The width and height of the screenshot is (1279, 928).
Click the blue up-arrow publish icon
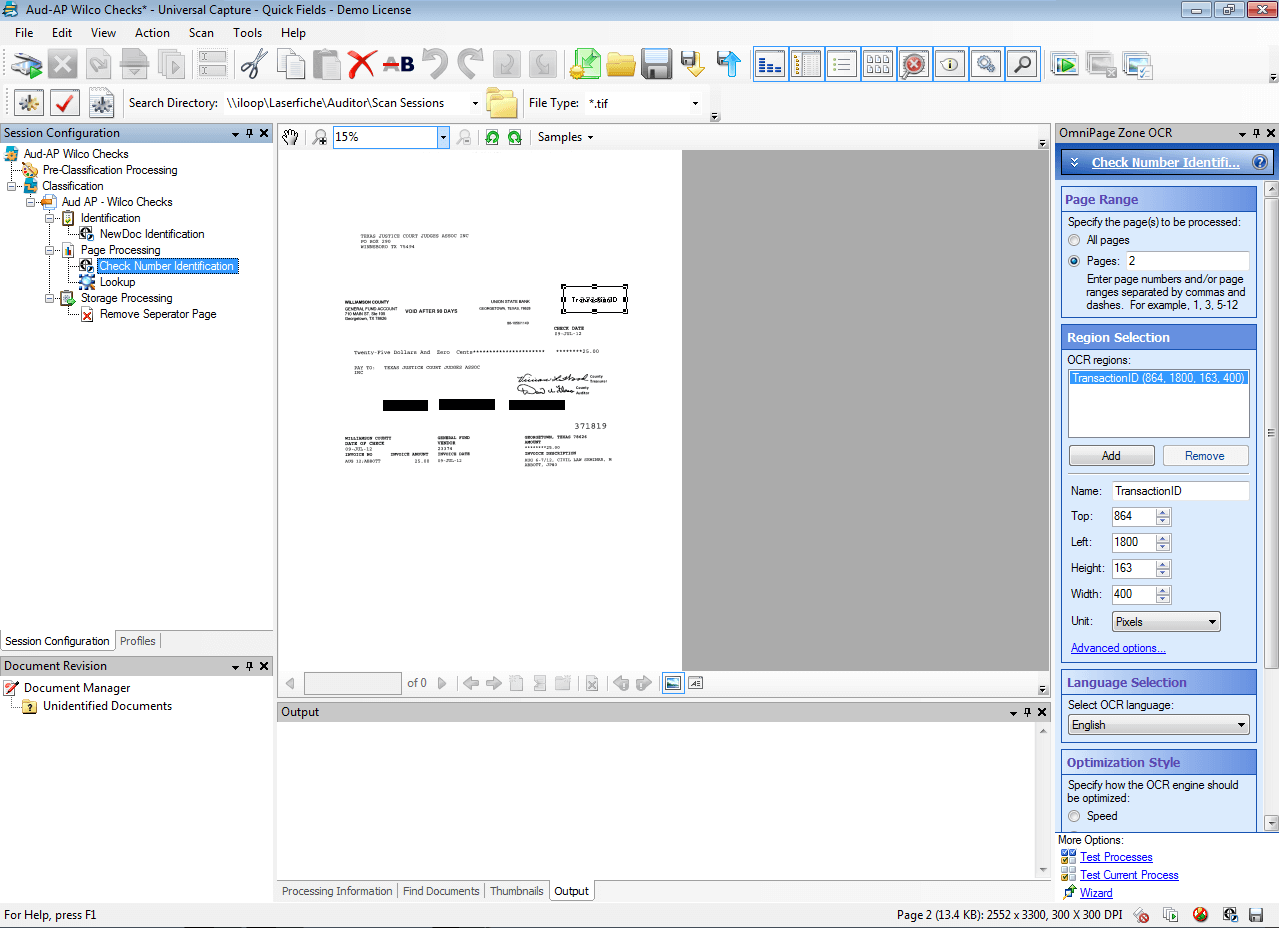tap(729, 65)
